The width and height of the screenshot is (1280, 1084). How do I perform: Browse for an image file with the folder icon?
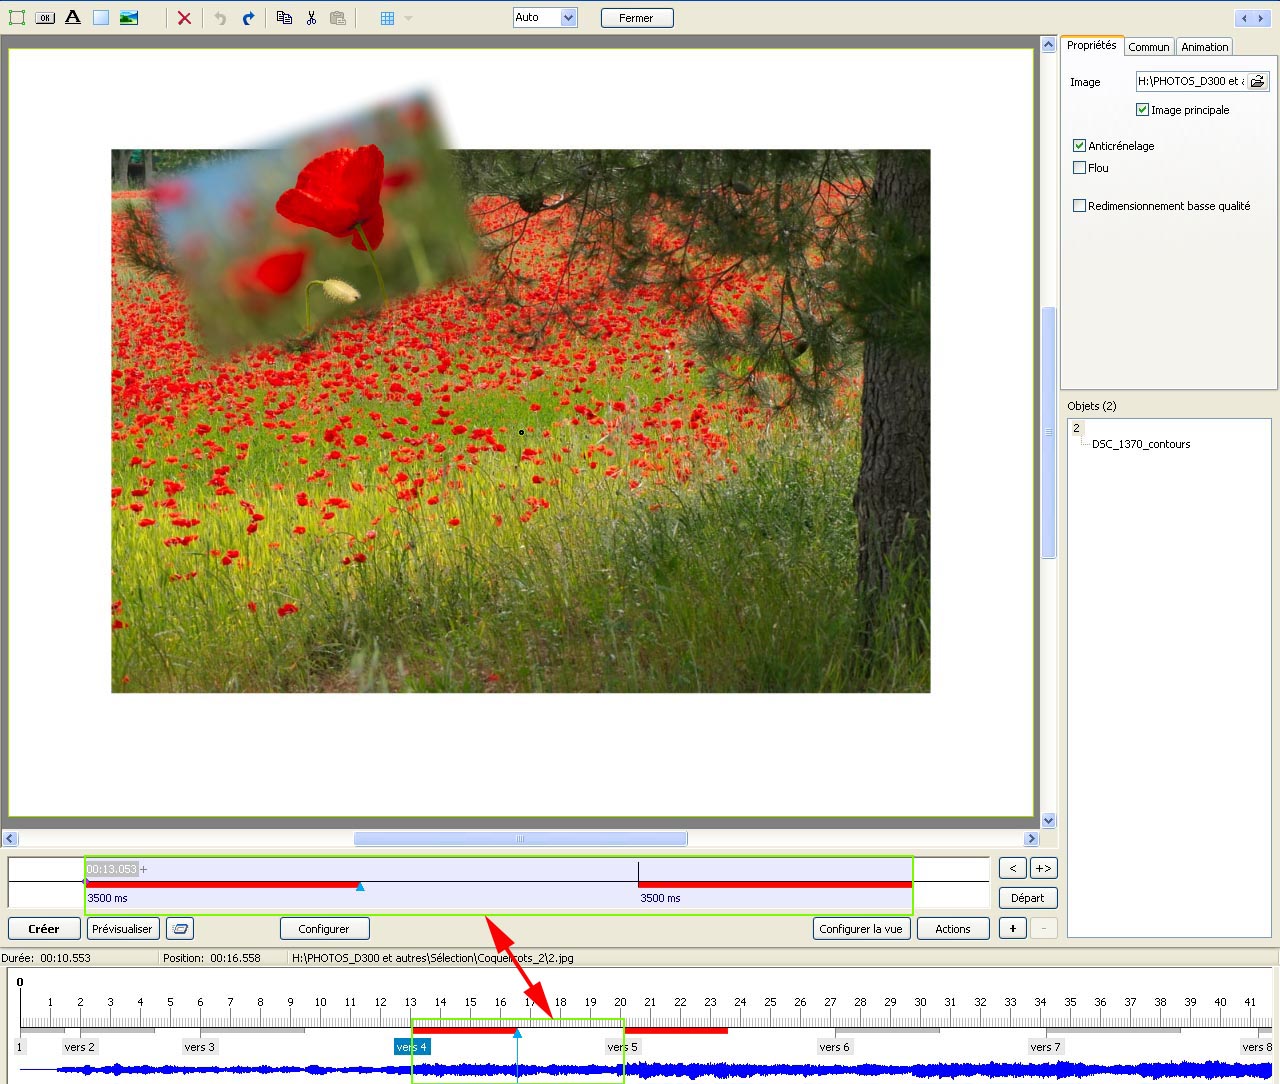click(1258, 82)
